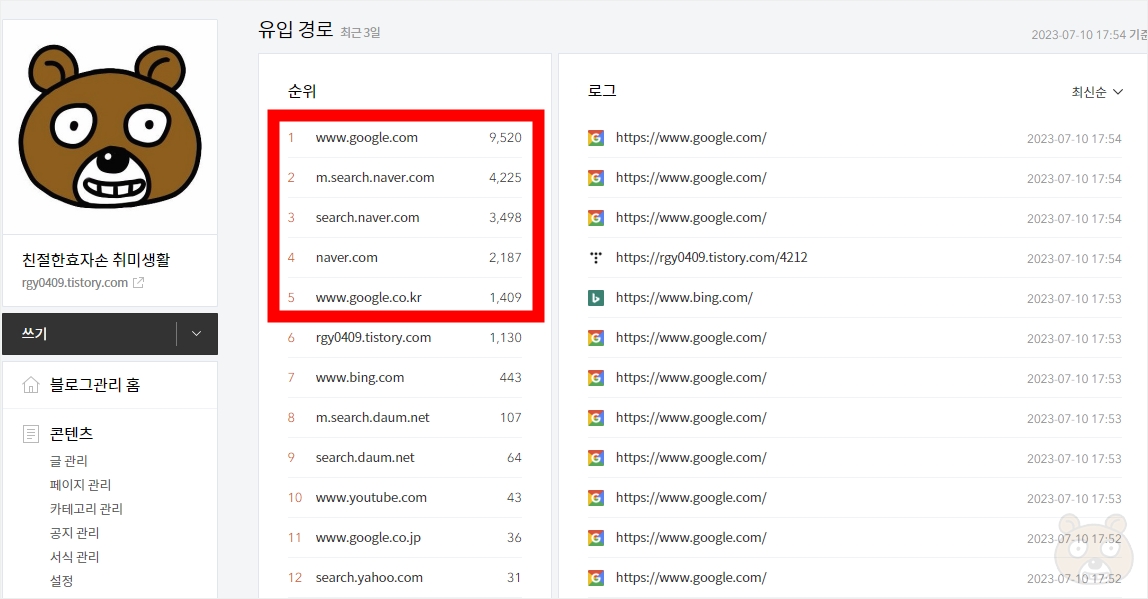Image resolution: width=1148 pixels, height=599 pixels.
Task: Click the 9,520 visit count
Action: [x=505, y=138]
